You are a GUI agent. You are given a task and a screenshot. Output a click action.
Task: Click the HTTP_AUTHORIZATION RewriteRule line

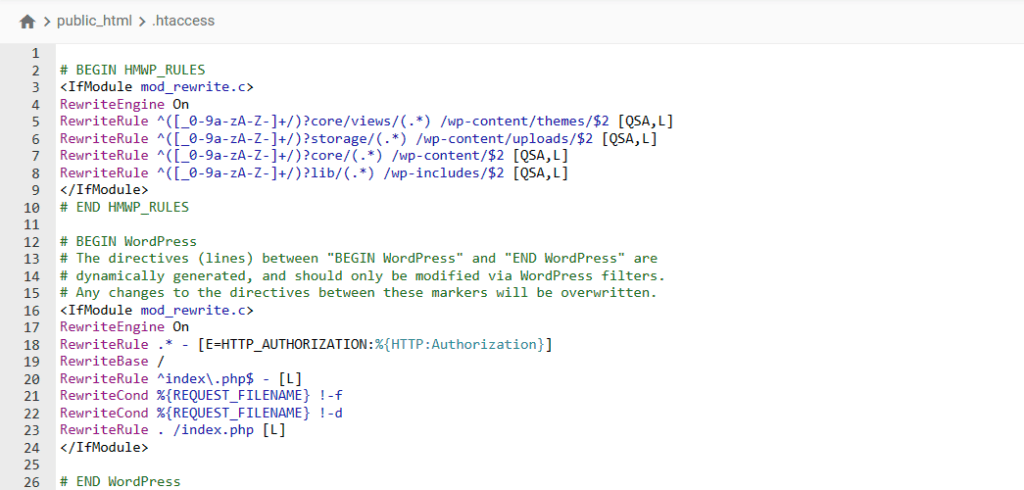tap(306, 344)
